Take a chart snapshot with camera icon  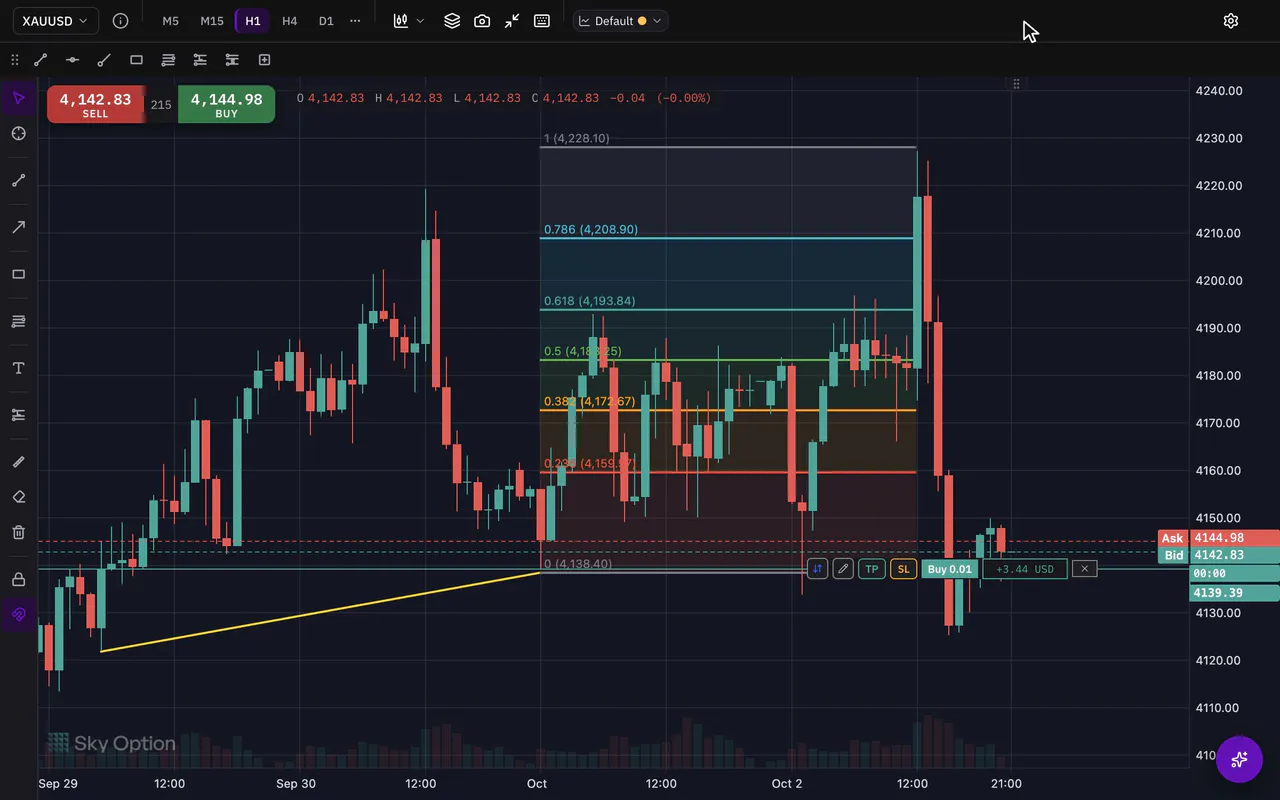tap(482, 20)
